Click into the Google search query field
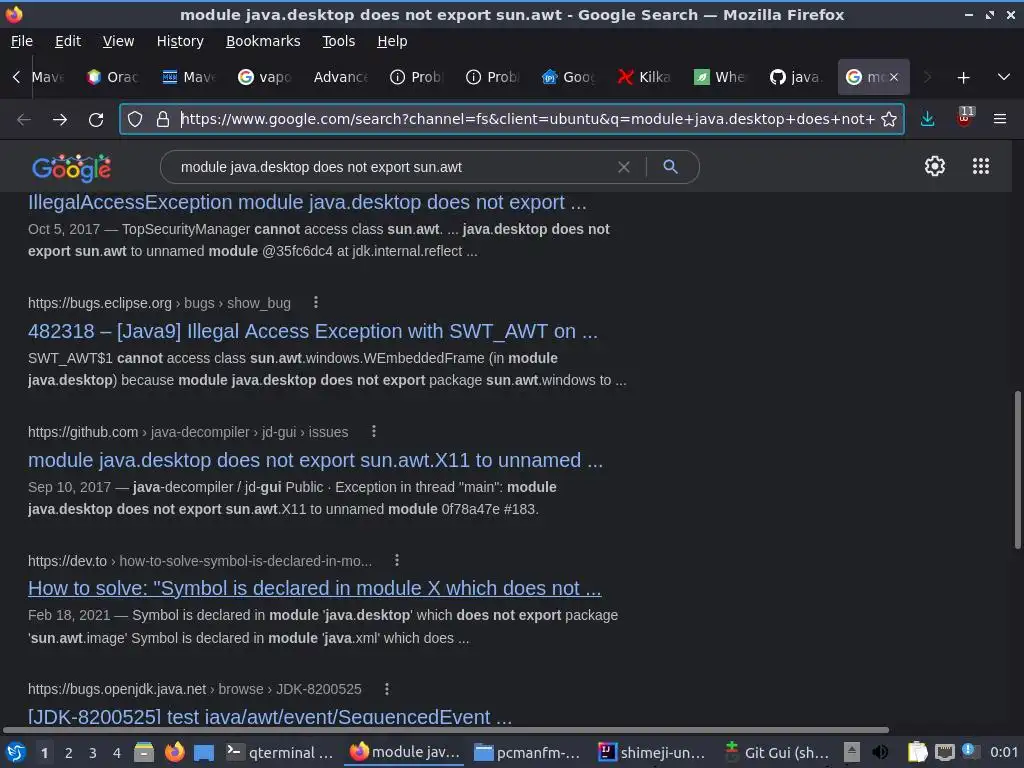1024x768 pixels. pos(392,167)
